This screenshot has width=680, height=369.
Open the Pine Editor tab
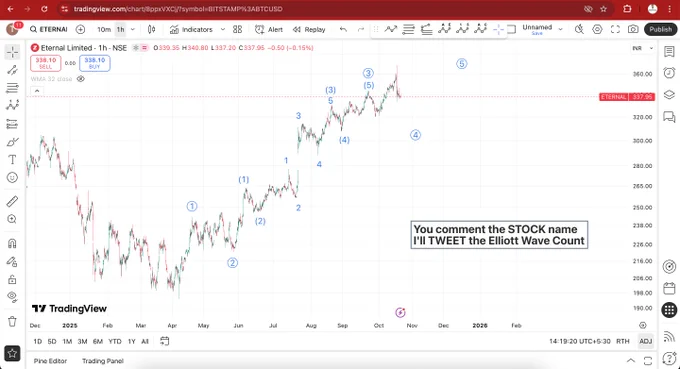(50, 361)
